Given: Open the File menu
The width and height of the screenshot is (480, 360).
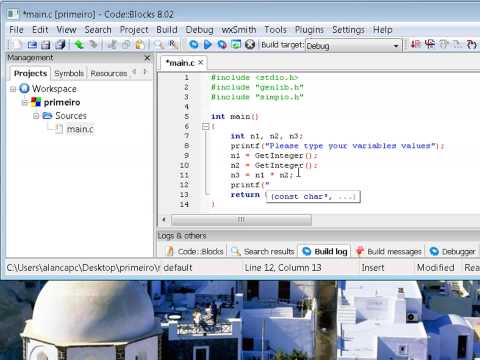Looking at the screenshot, I should pyautogui.click(x=16, y=30).
